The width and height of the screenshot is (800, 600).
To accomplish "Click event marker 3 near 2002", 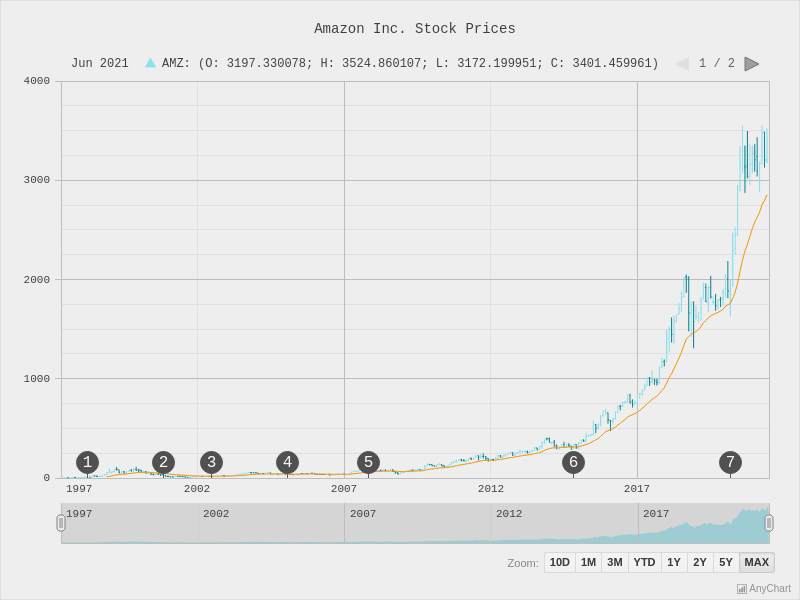I will click(211, 462).
